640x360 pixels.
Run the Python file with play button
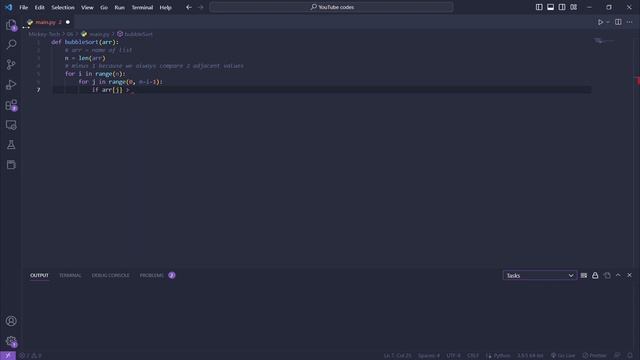coord(600,22)
